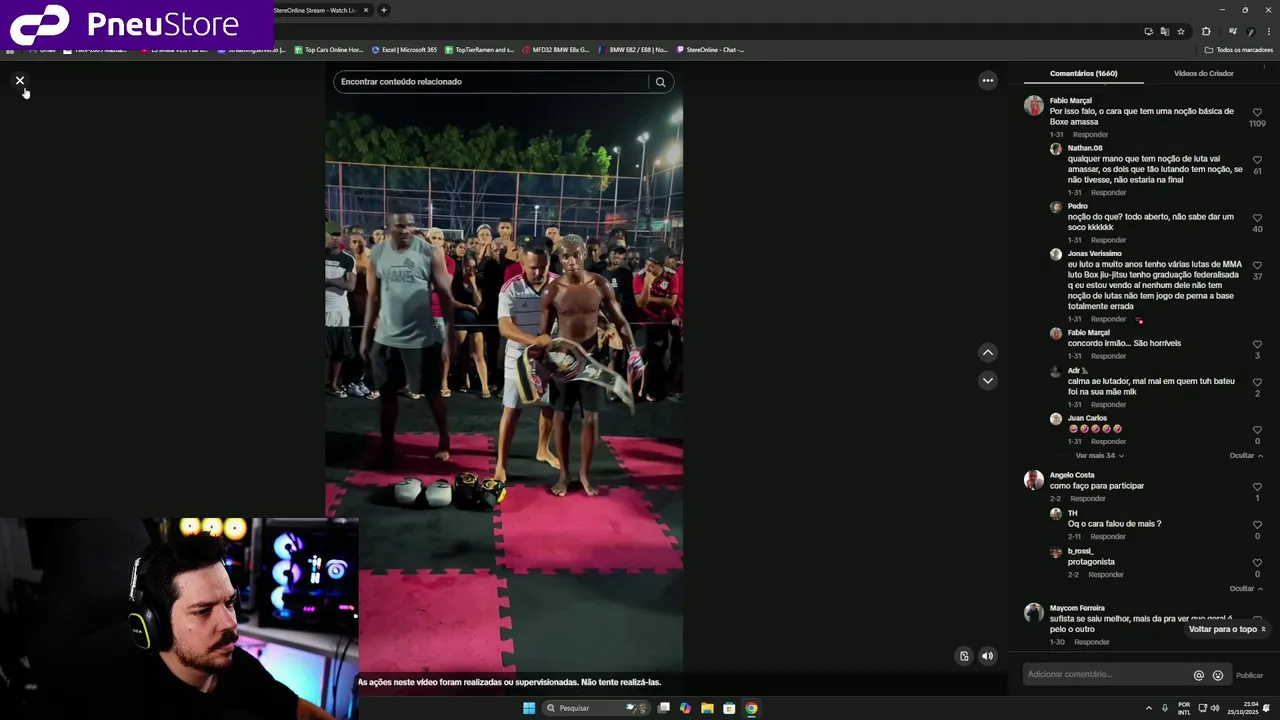1280x720 pixels.
Task: Click Responder under TH's comment
Action: 1108,537
